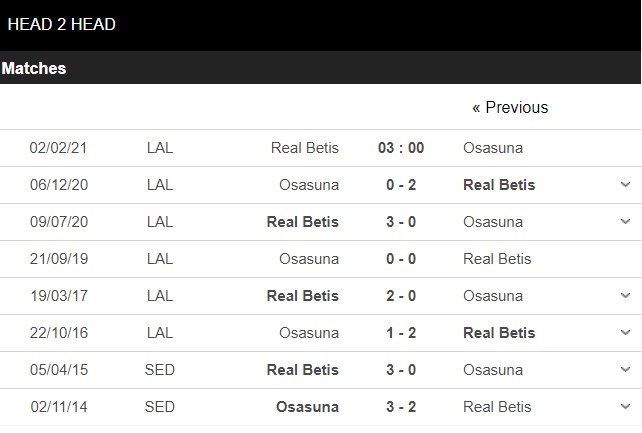This screenshot has height=433, width=642.
Task: Click SED competition label on 05/04/15 row
Action: pyautogui.click(x=160, y=370)
